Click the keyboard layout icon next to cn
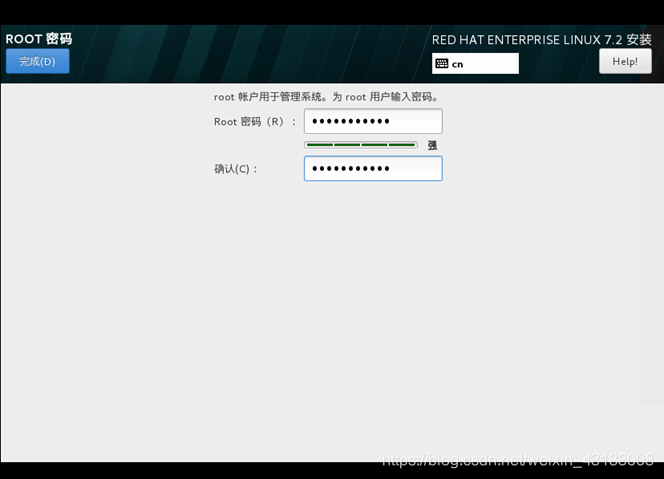The image size is (664, 479). coord(442,64)
